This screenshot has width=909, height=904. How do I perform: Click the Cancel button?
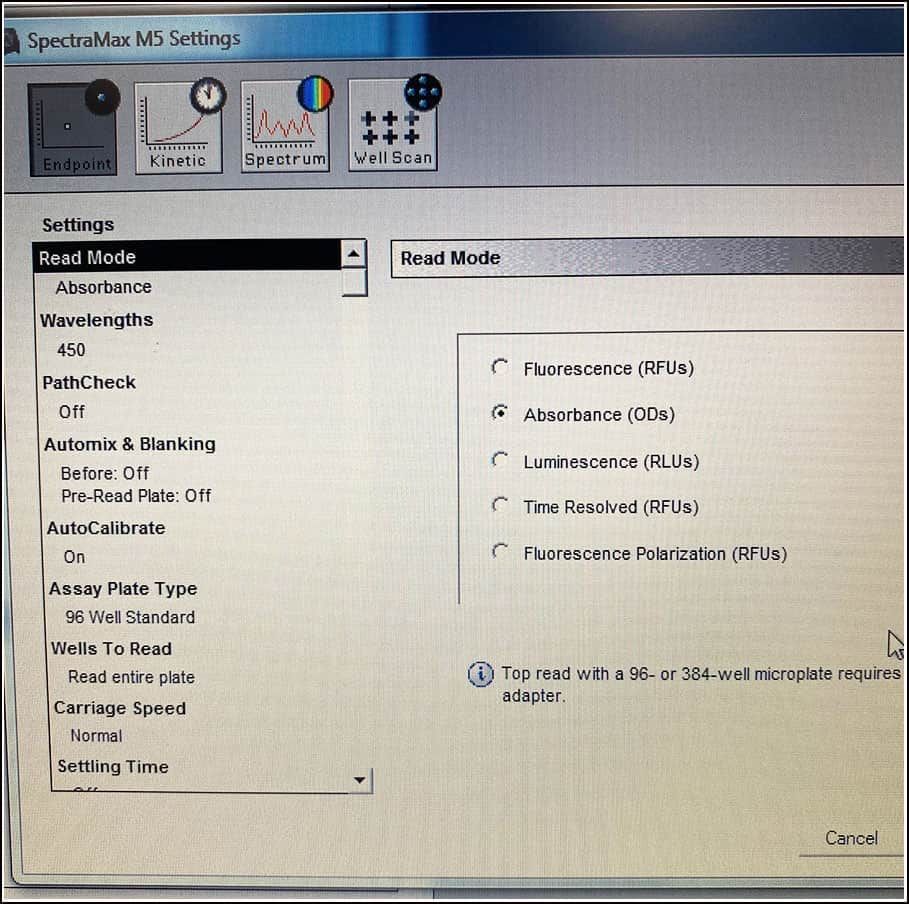click(851, 838)
